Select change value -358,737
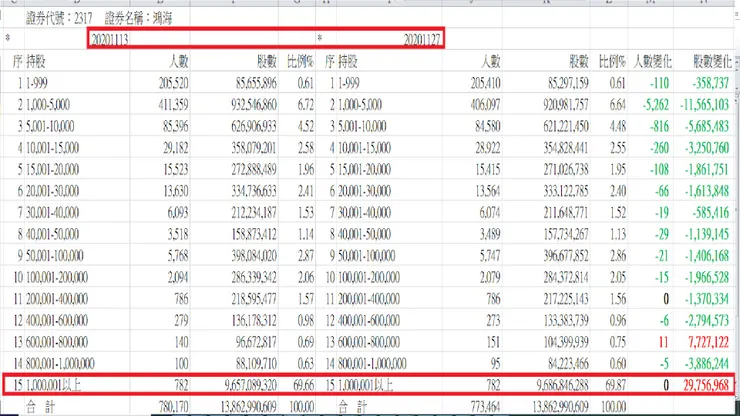This screenshot has width=740, height=416. (x=711, y=83)
